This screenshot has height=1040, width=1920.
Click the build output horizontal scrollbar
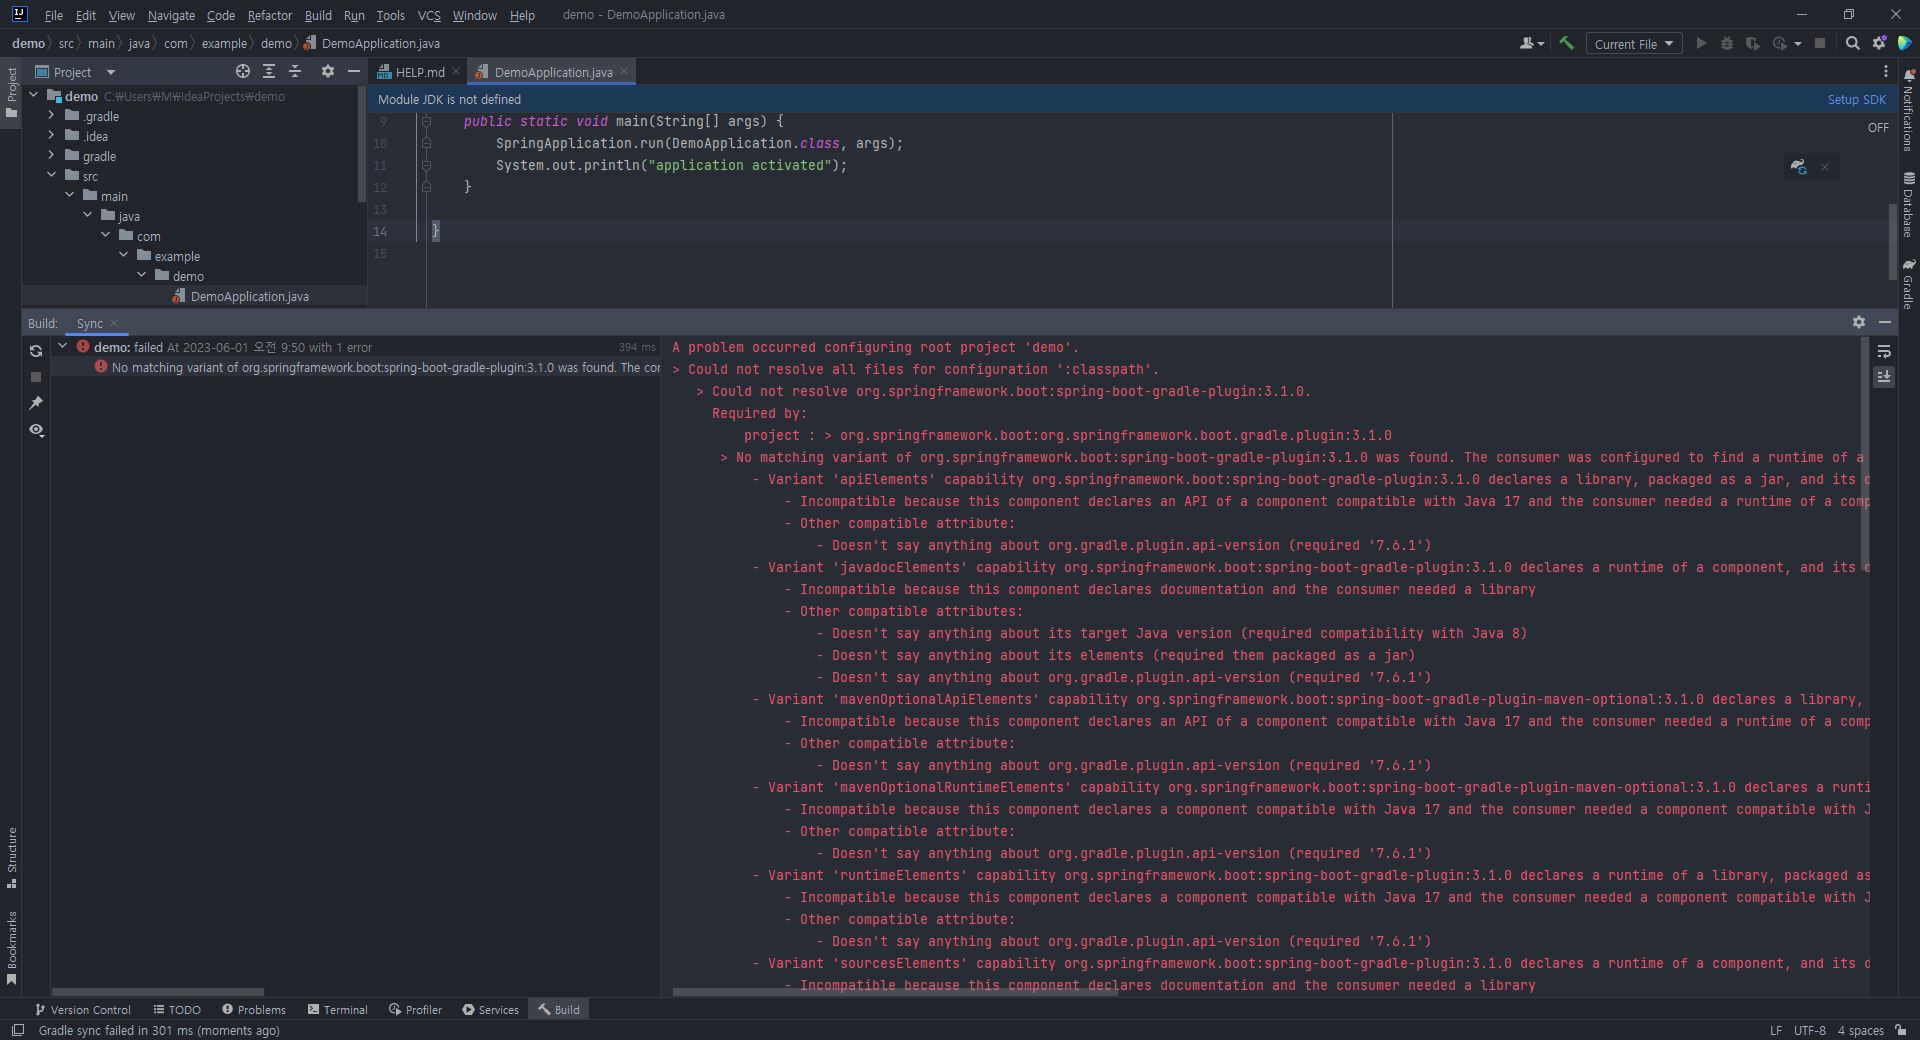(895, 992)
